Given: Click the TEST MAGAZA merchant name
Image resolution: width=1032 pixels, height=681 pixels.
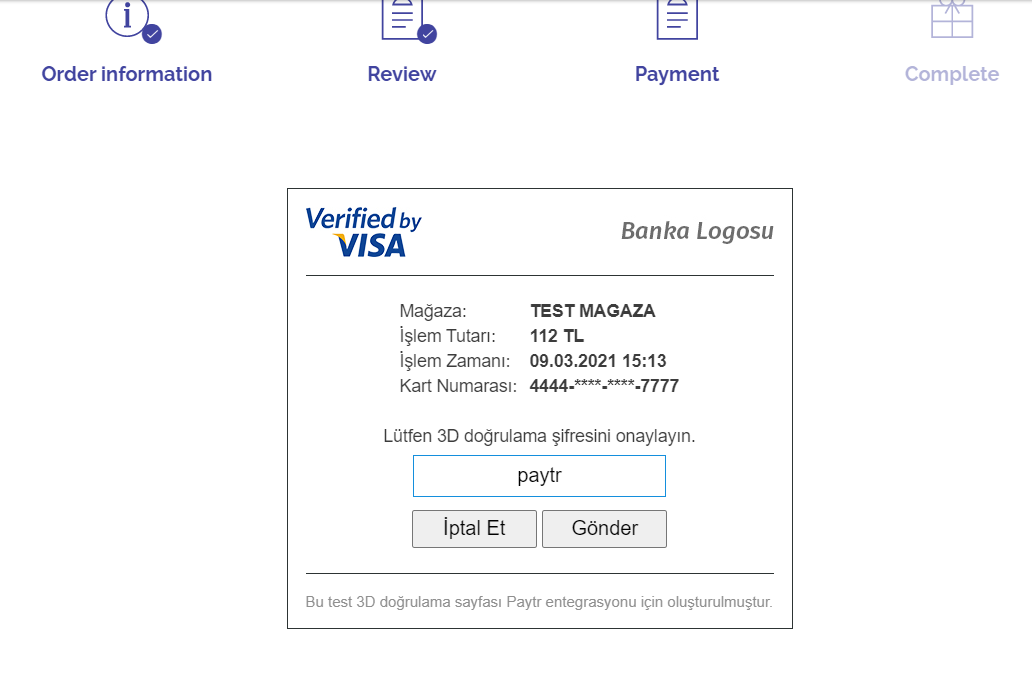Looking at the screenshot, I should click(x=592, y=311).
